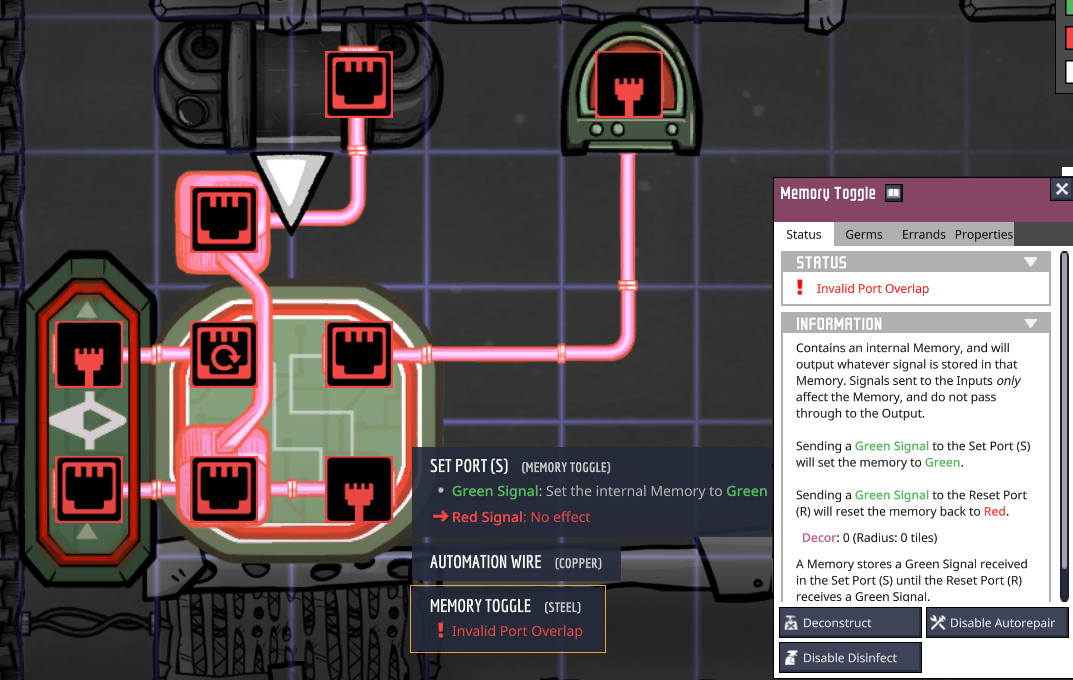Image resolution: width=1073 pixels, height=680 pixels.
Task: Collapse the STATUS section arrow
Action: [1030, 262]
